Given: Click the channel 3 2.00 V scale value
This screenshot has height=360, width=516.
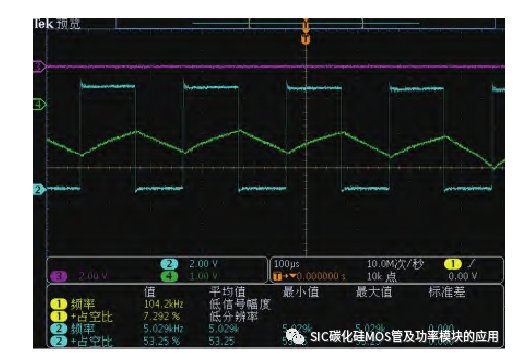Looking at the screenshot, I should (x=93, y=276).
